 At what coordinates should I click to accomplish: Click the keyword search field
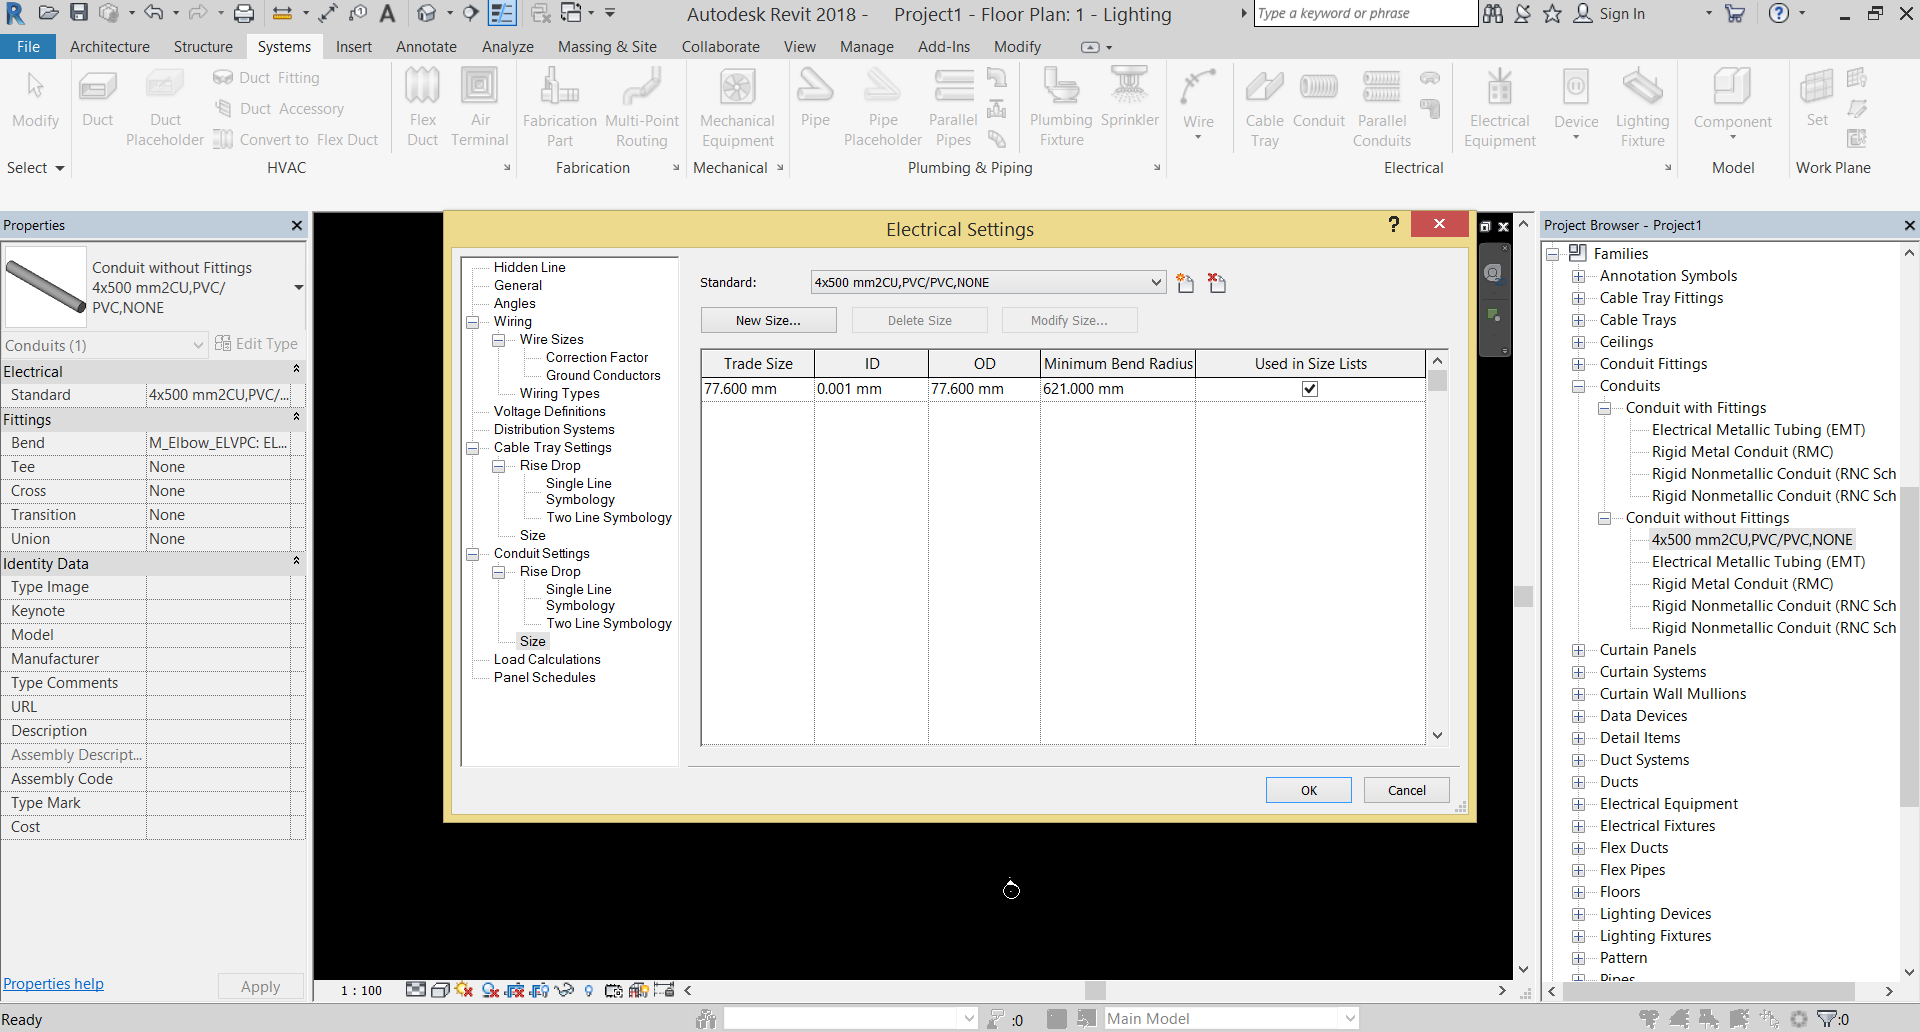pyautogui.click(x=1365, y=13)
